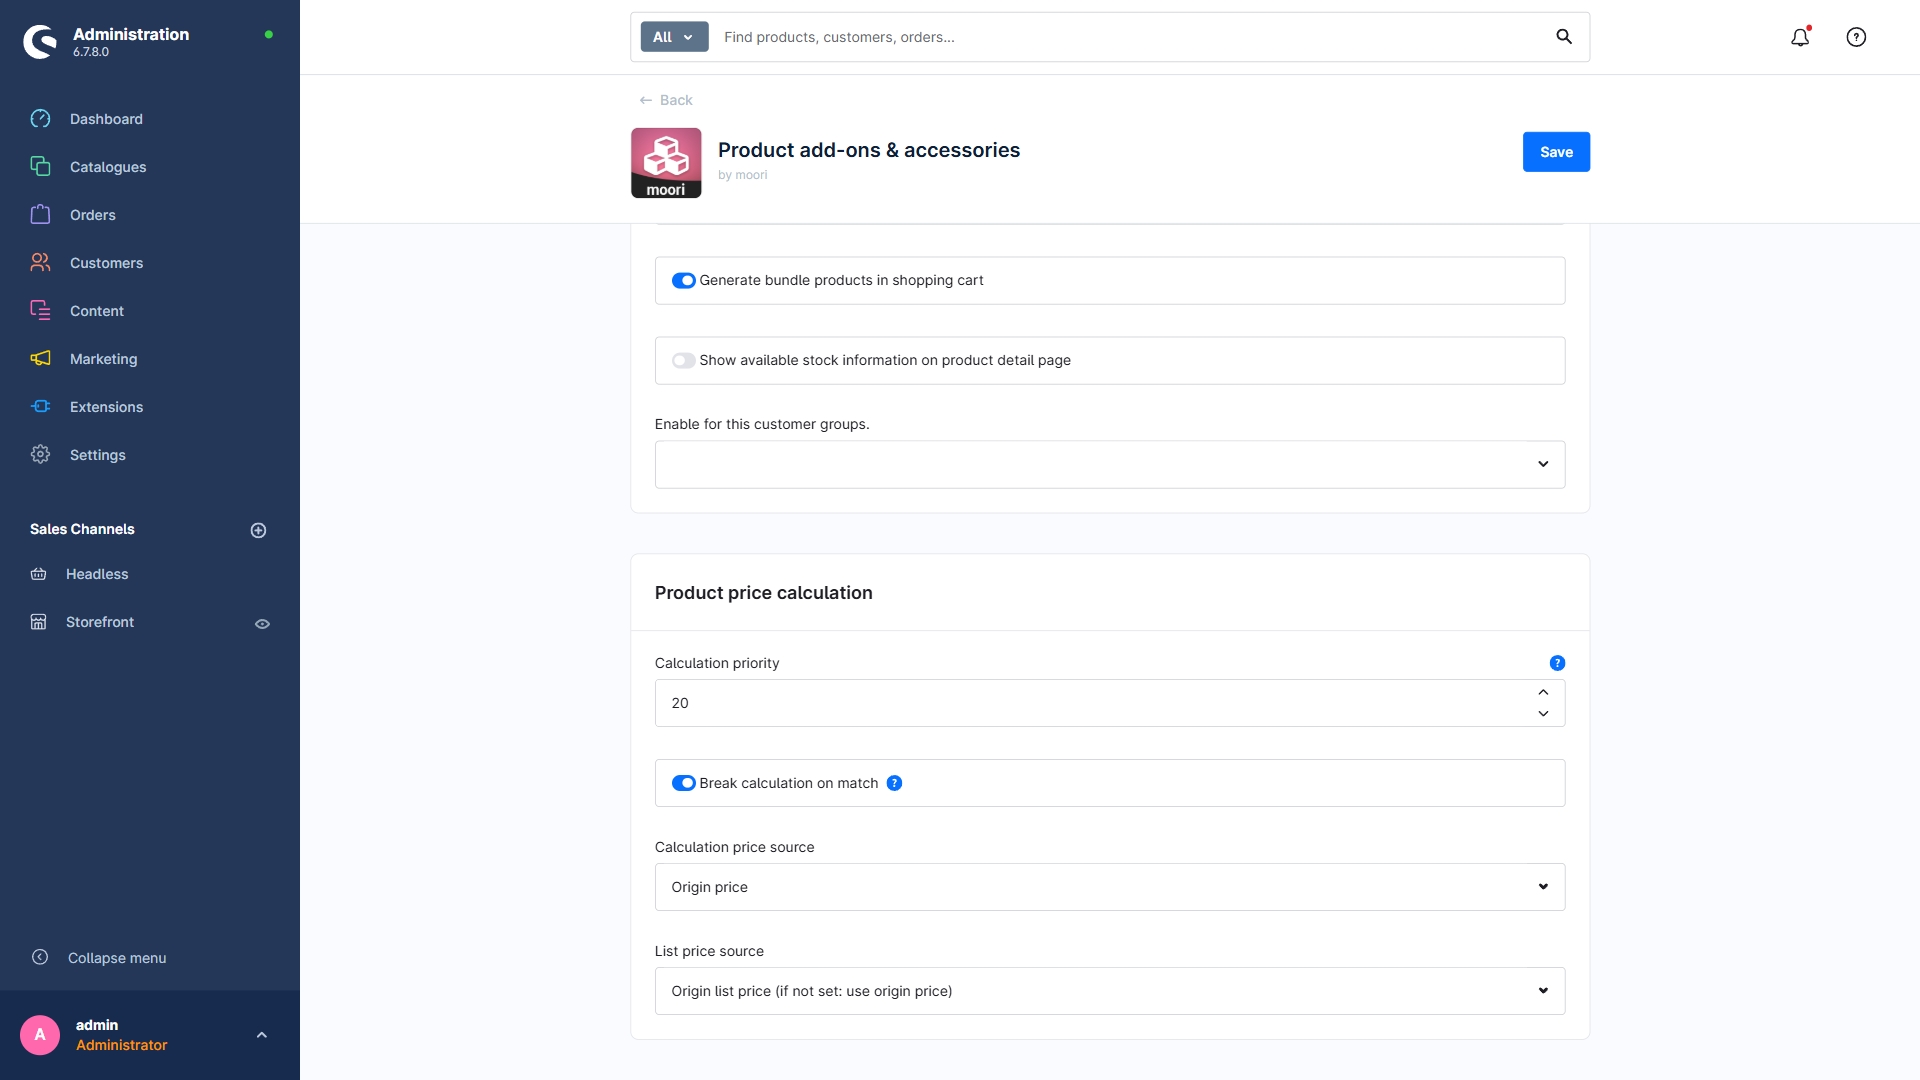Toggle Storefront visibility eye icon
The height and width of the screenshot is (1080, 1920).
pyautogui.click(x=262, y=623)
